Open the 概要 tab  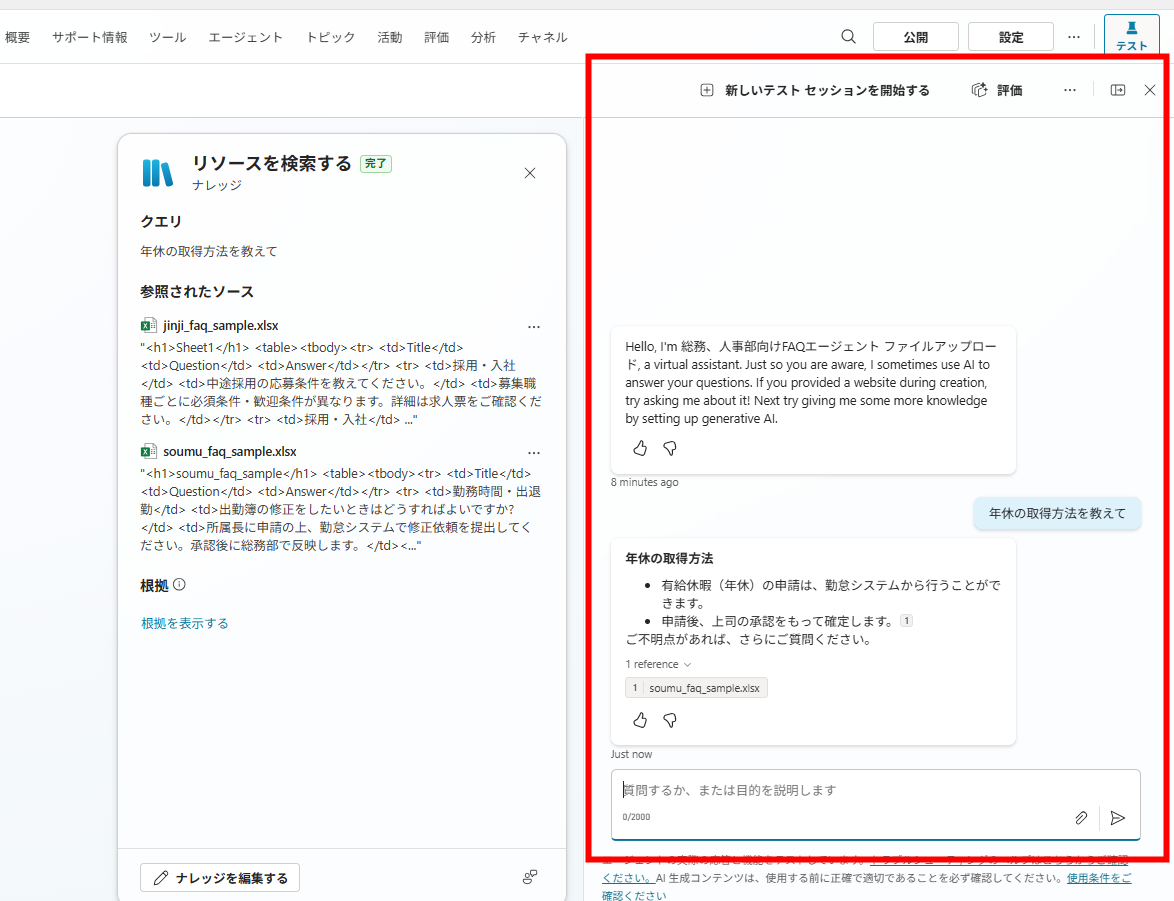[x=17, y=37]
